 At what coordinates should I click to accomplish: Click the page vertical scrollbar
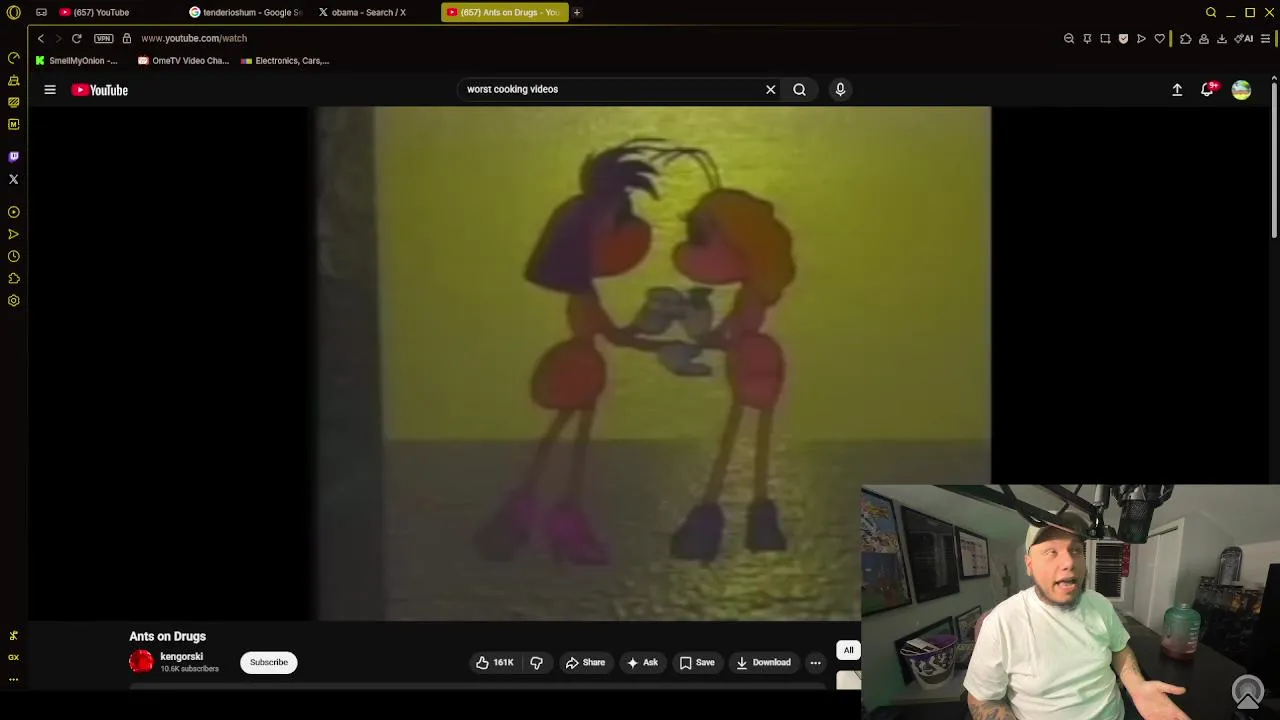coord(1275,160)
